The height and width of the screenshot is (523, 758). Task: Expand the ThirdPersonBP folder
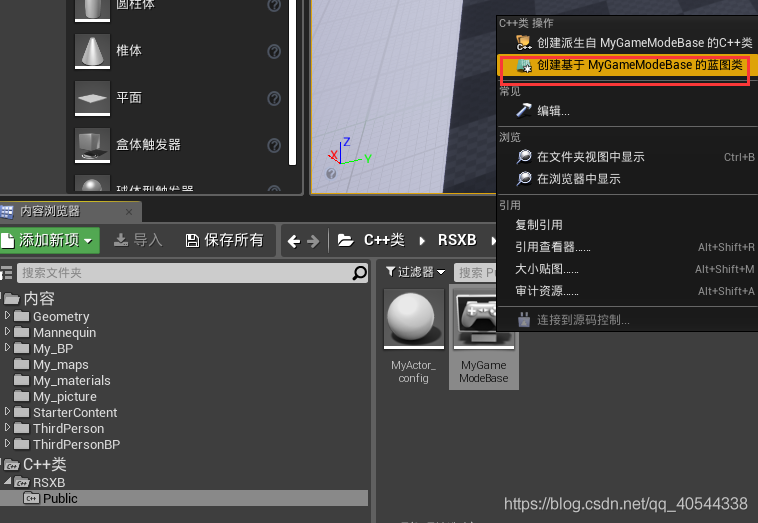7,443
